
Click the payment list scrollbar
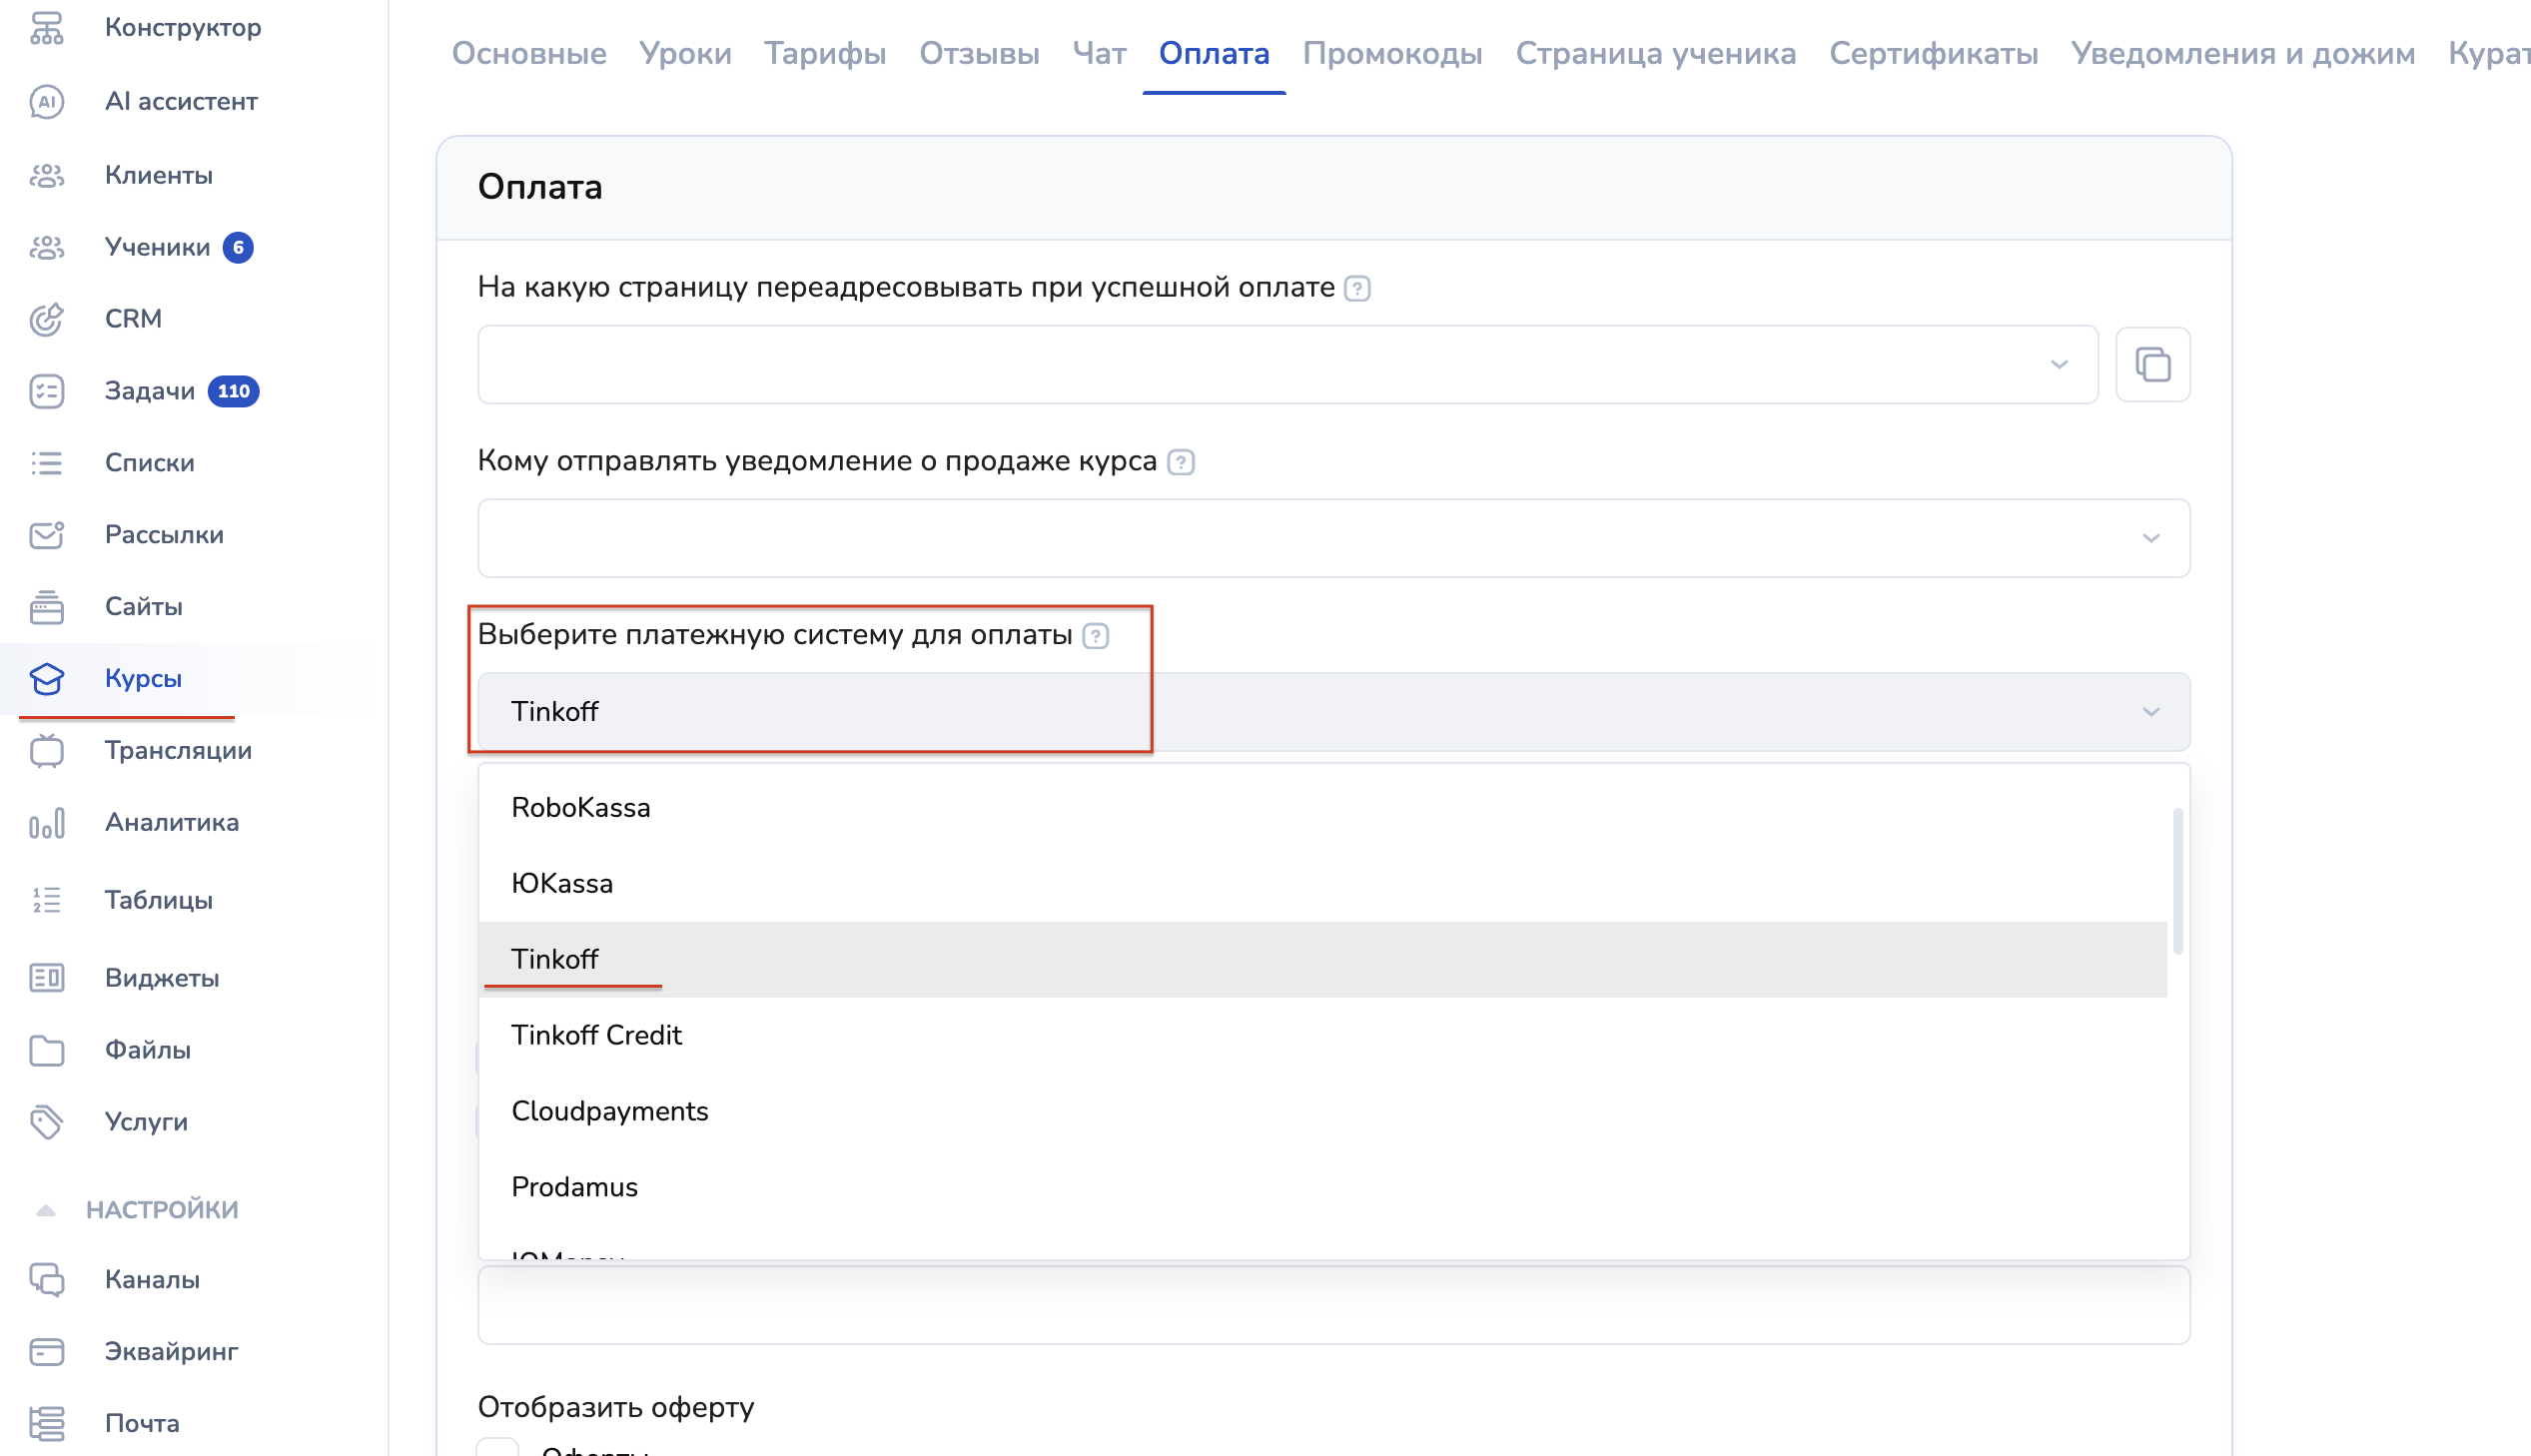coord(2177,880)
